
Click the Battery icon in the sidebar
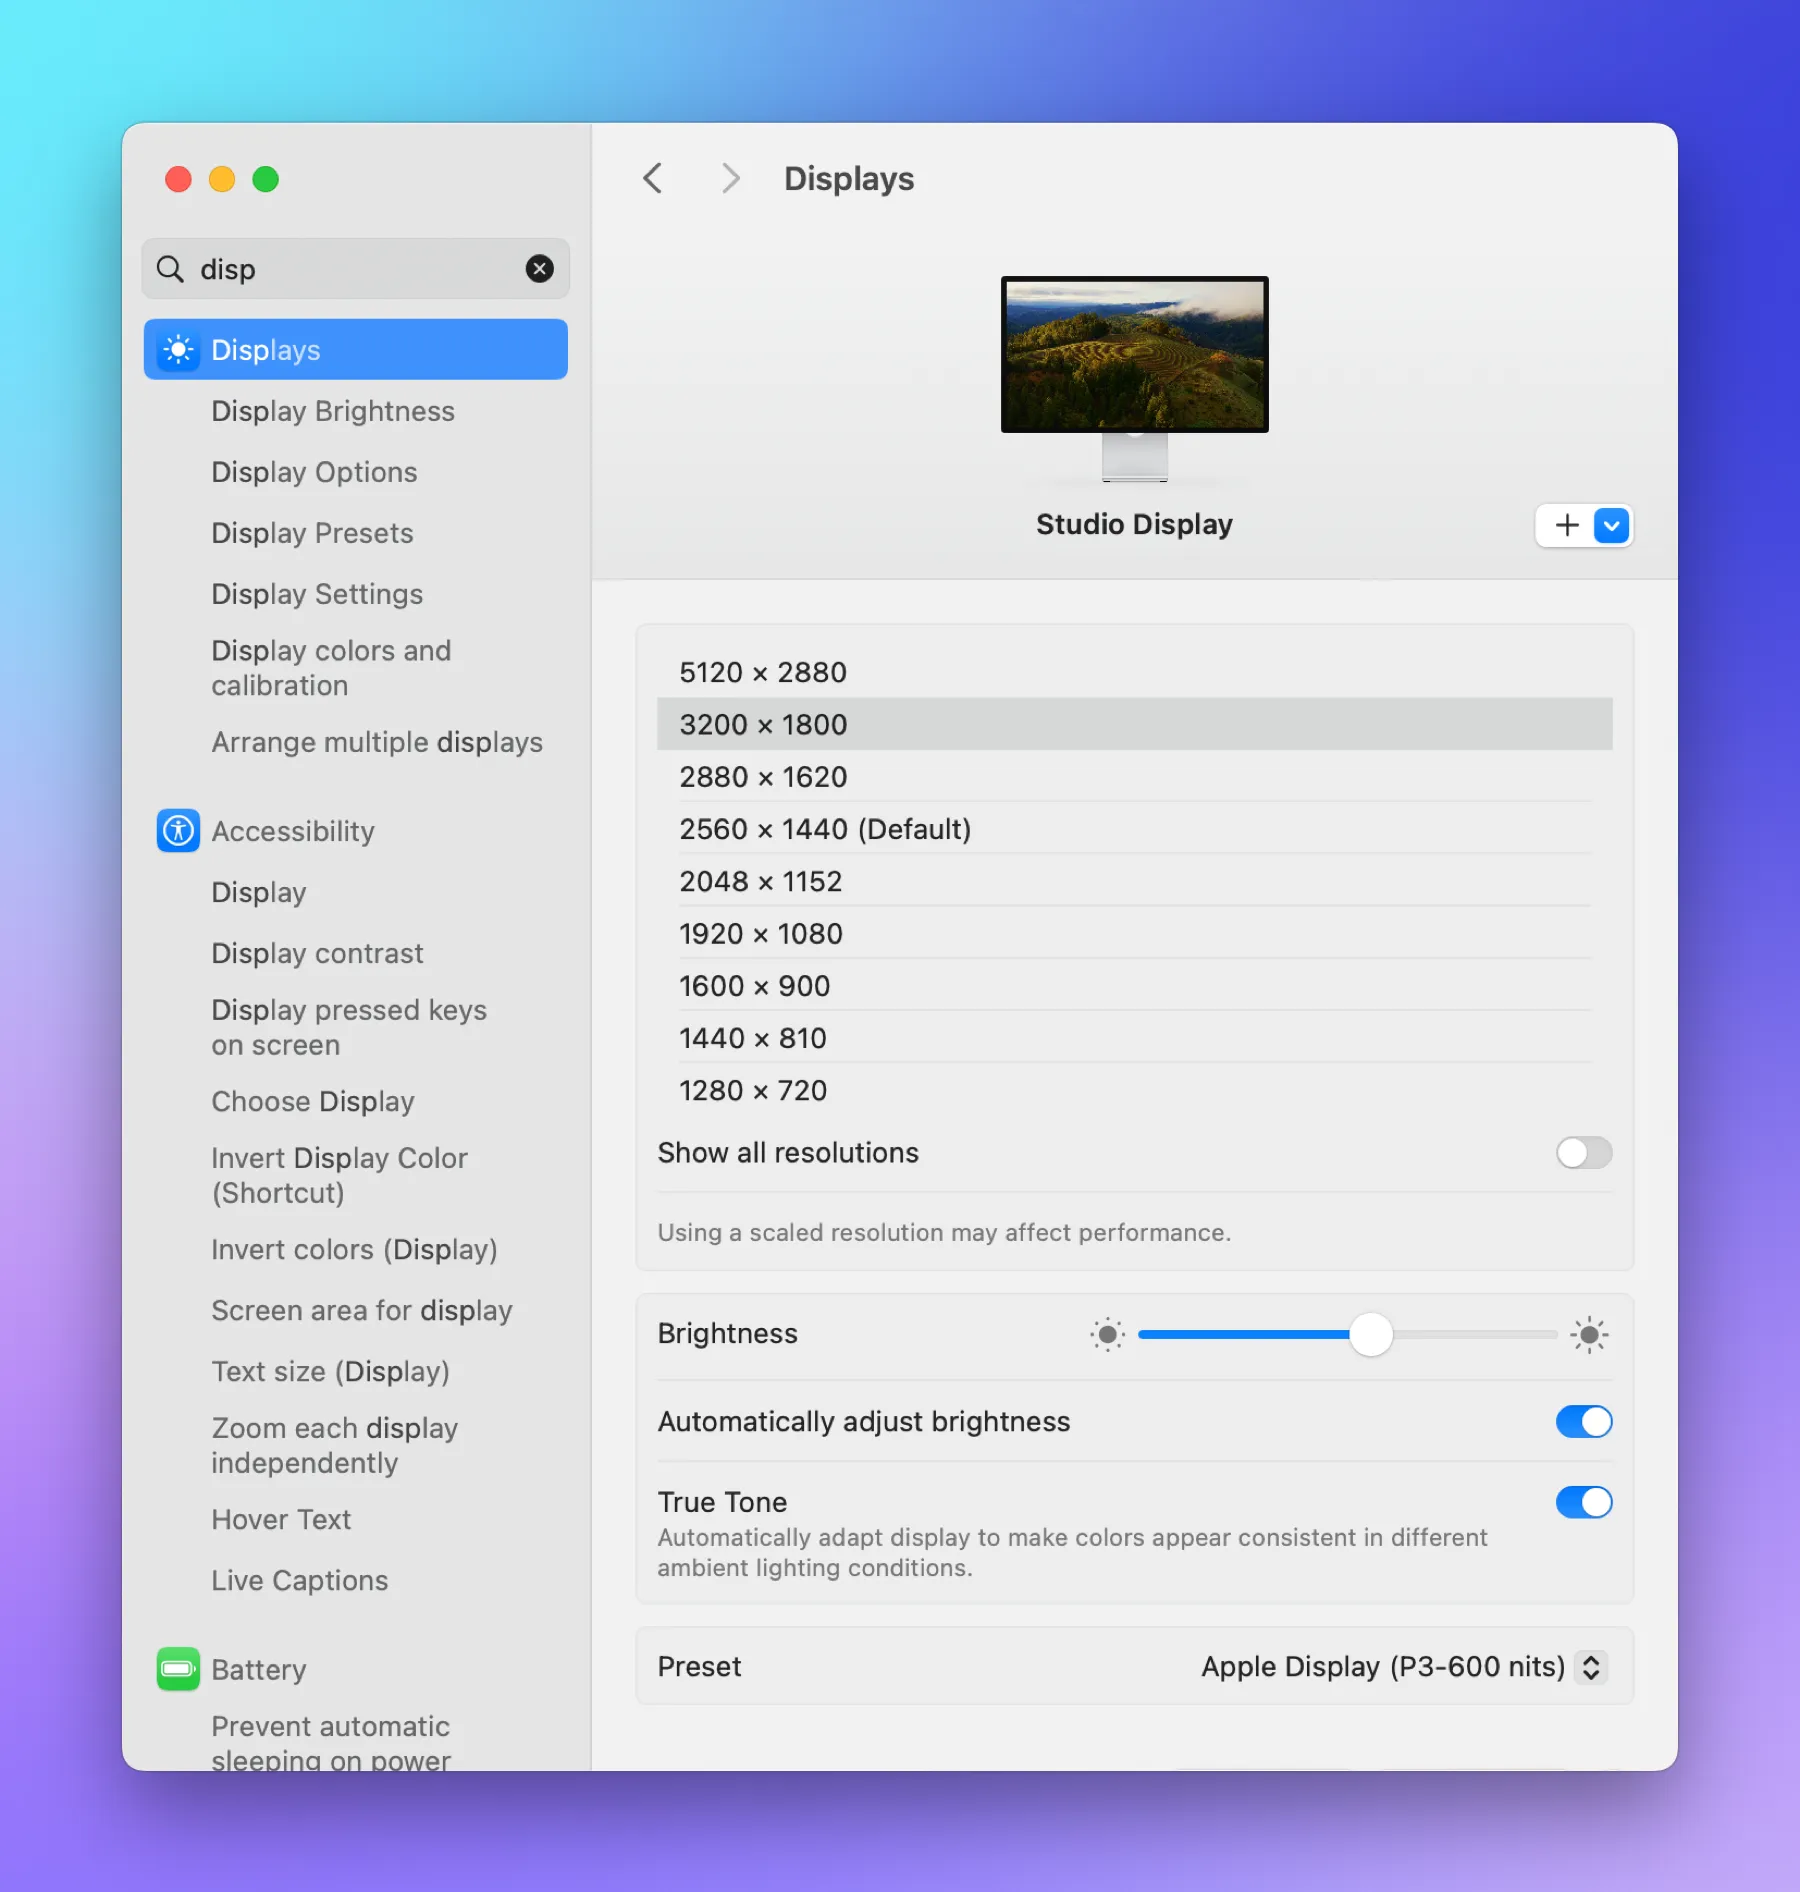tap(178, 1669)
